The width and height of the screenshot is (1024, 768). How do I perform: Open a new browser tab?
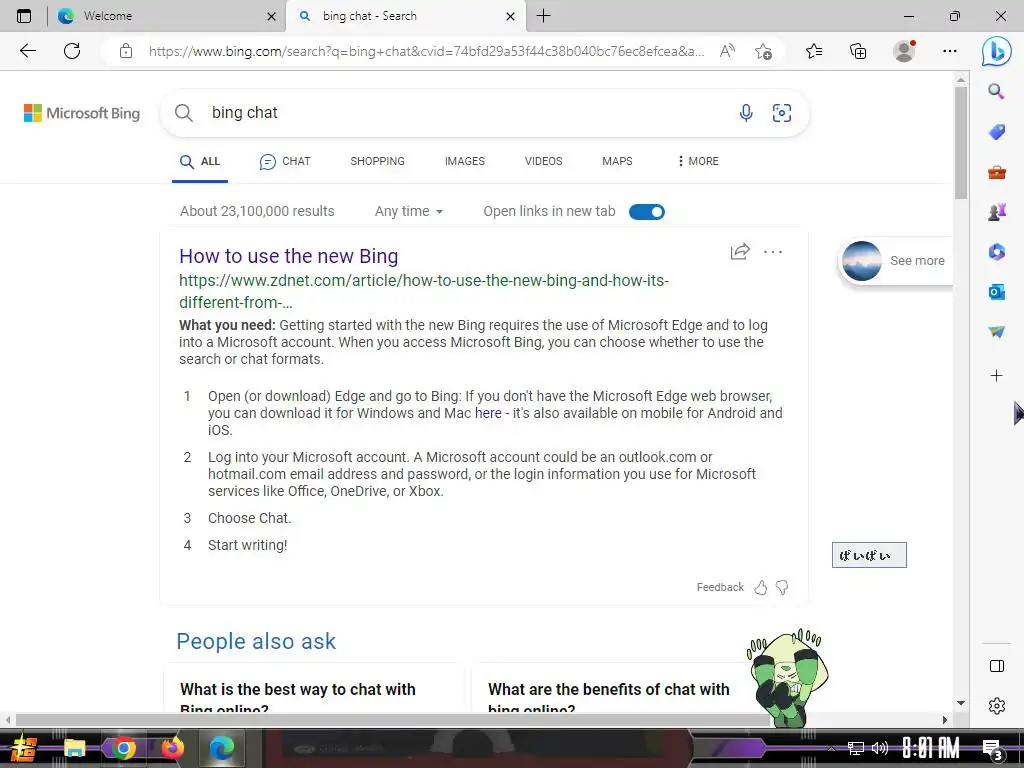pos(543,16)
